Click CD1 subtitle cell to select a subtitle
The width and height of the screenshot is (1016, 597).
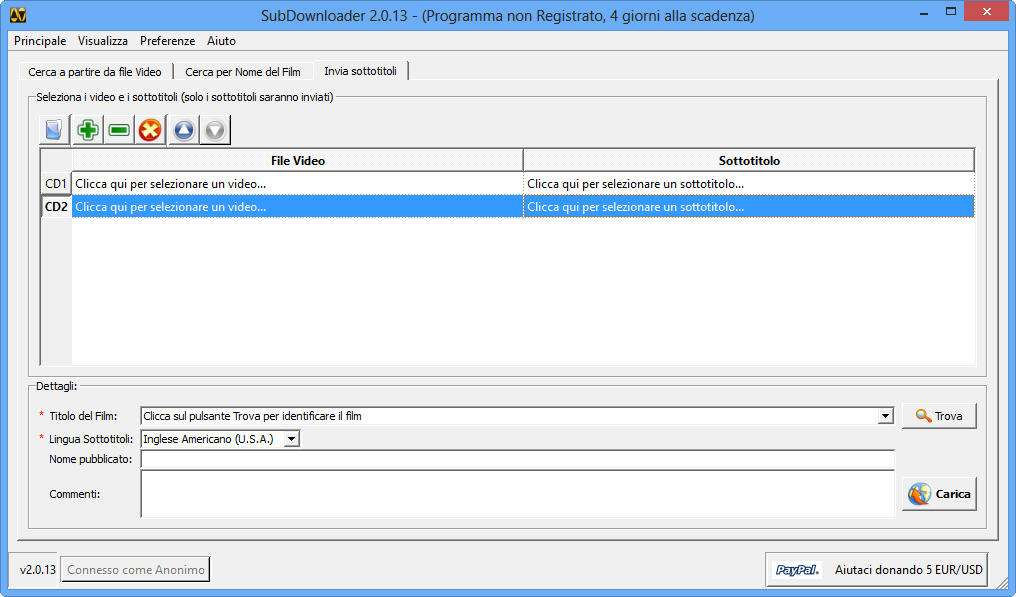(x=749, y=183)
